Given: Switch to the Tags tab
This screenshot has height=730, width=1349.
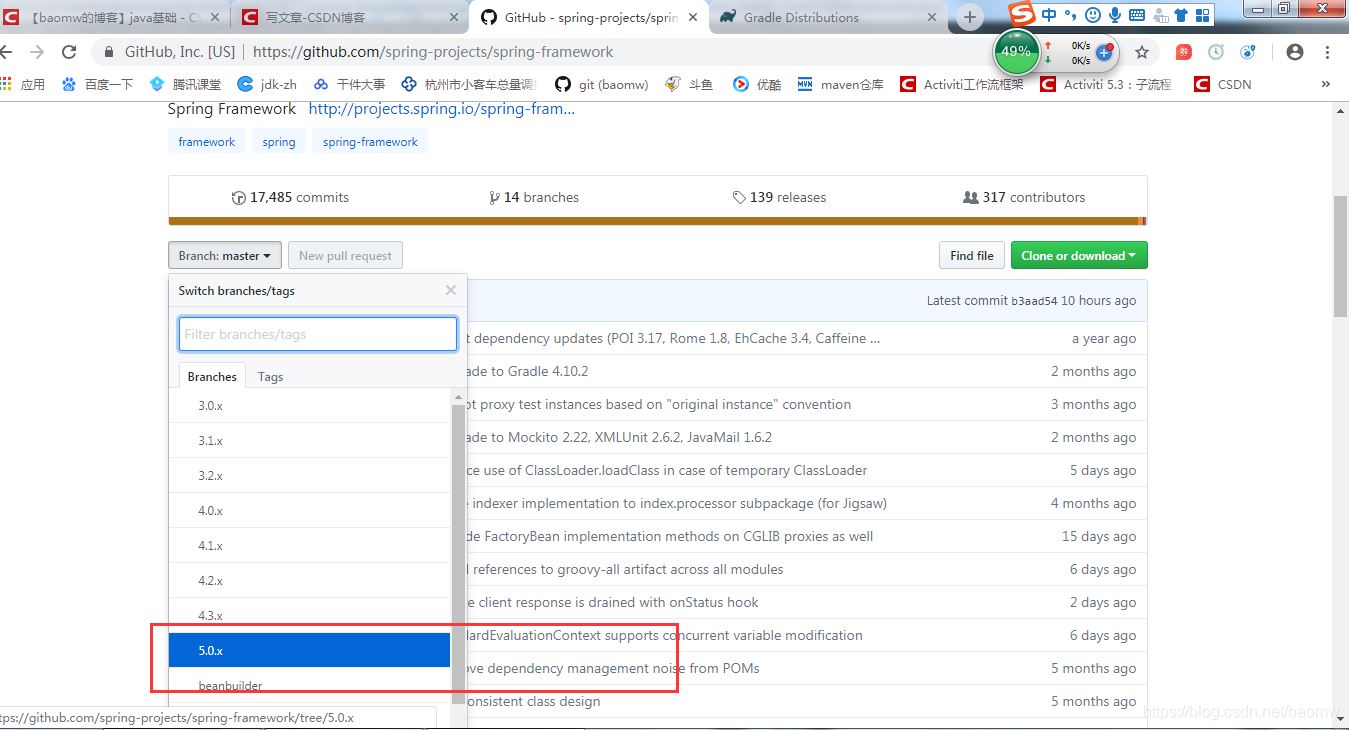Looking at the screenshot, I should coord(270,377).
